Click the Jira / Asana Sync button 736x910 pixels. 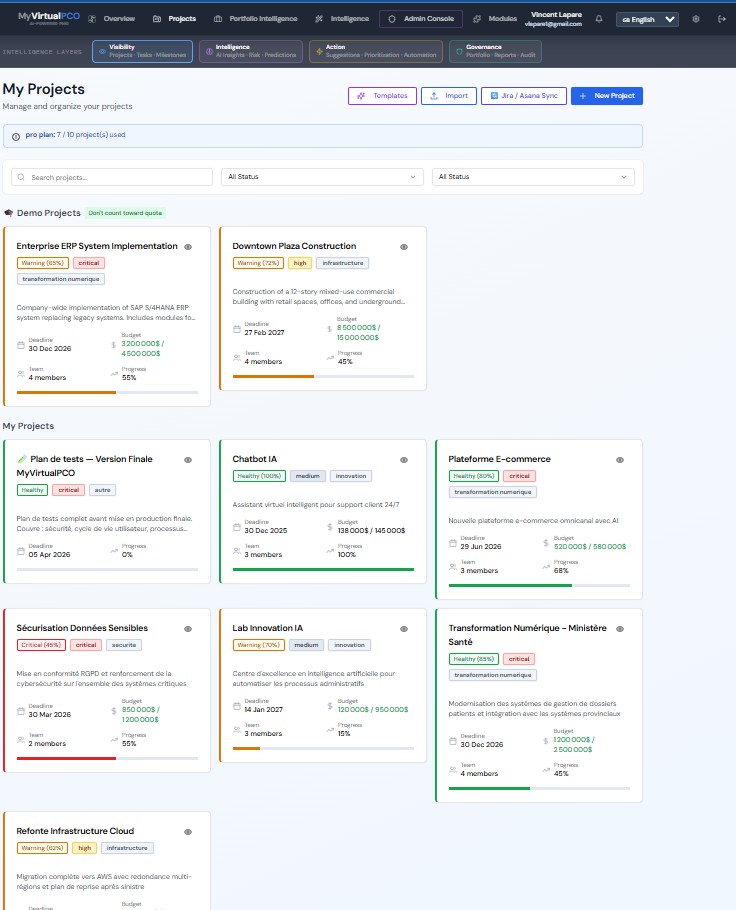524,96
